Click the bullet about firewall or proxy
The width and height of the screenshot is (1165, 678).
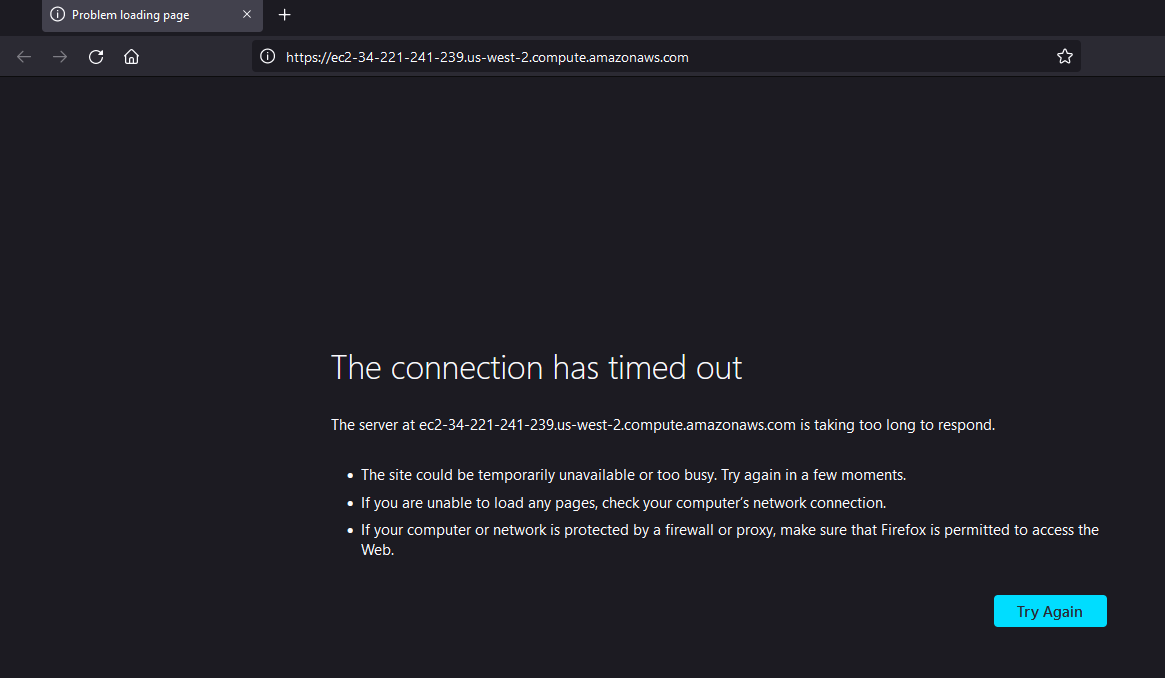pyautogui.click(x=730, y=540)
